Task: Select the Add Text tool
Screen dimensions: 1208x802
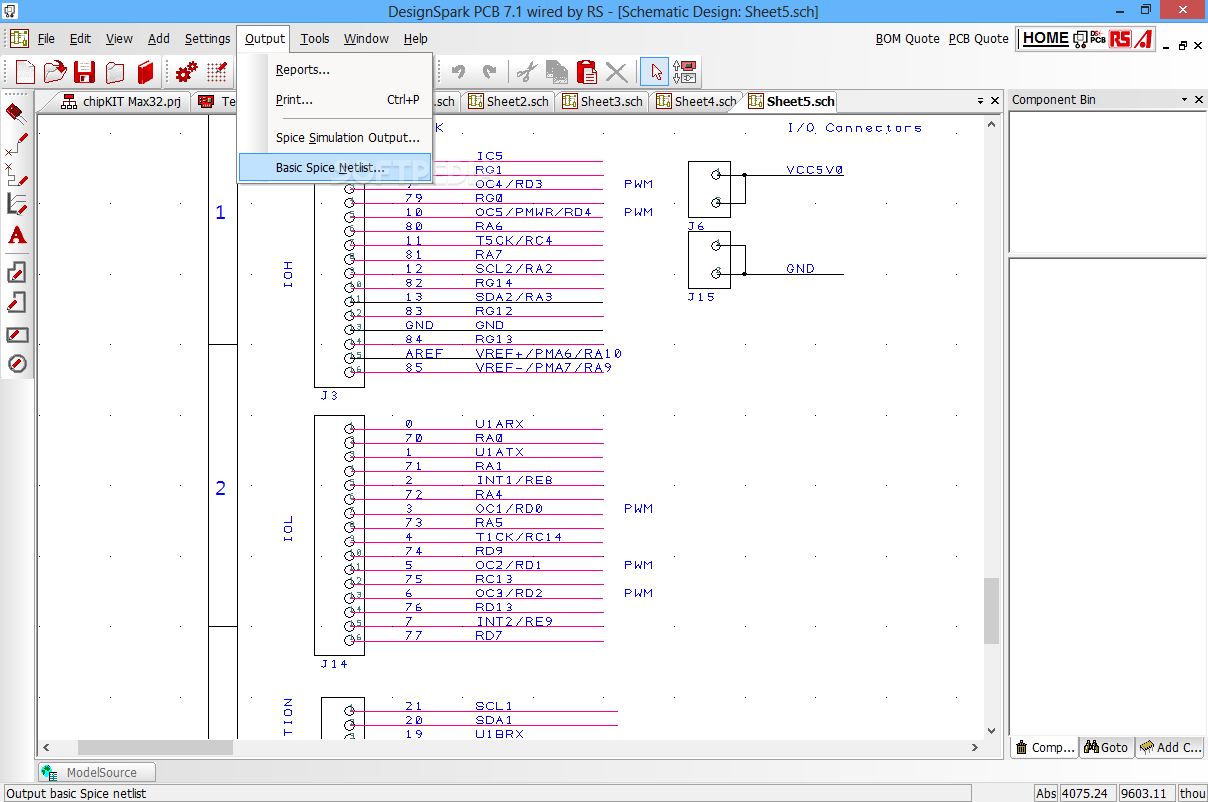Action: coord(16,236)
